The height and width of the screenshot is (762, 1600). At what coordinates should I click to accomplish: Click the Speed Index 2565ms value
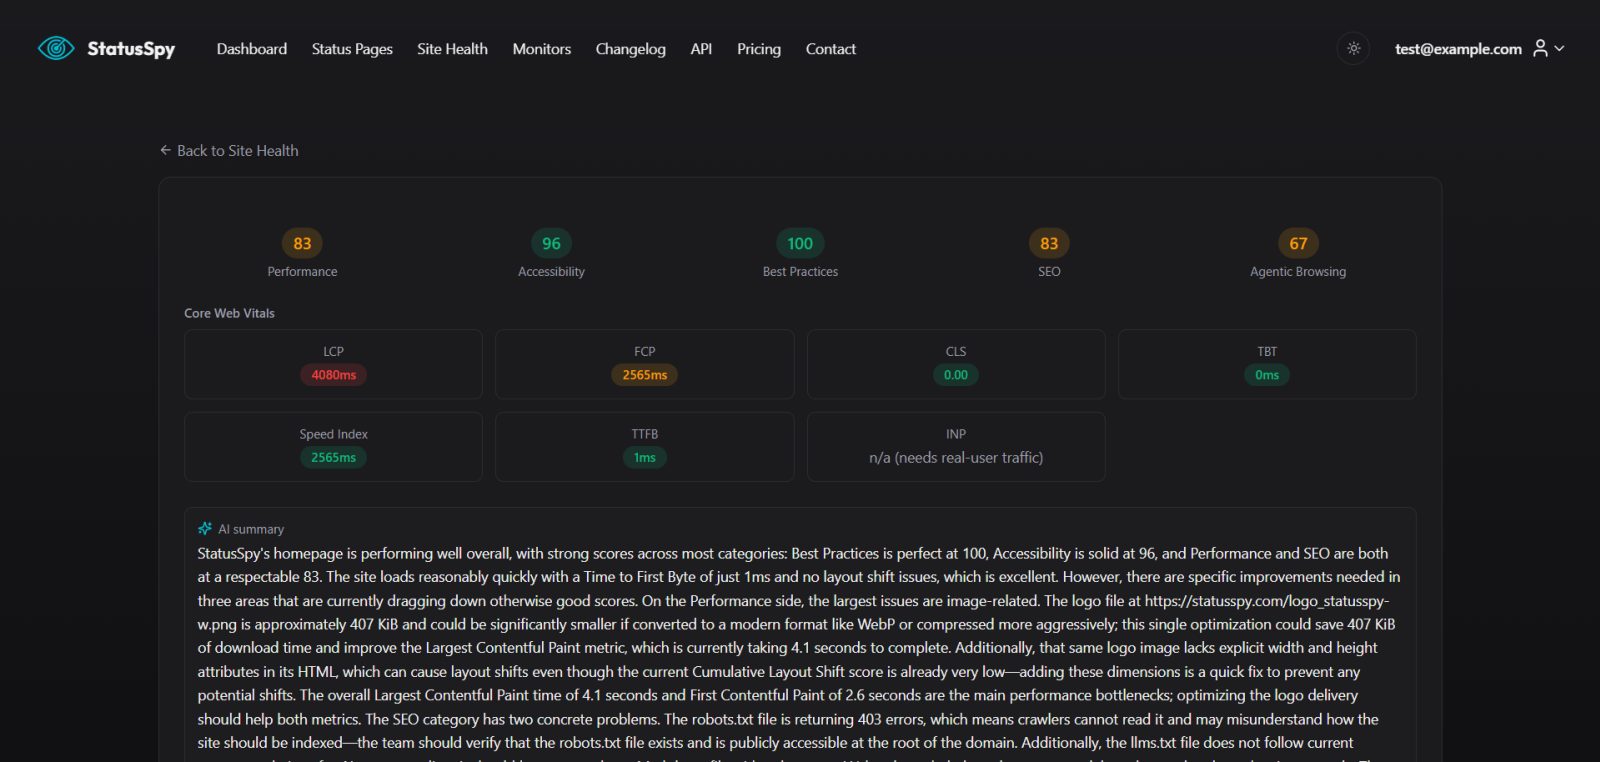coord(333,458)
